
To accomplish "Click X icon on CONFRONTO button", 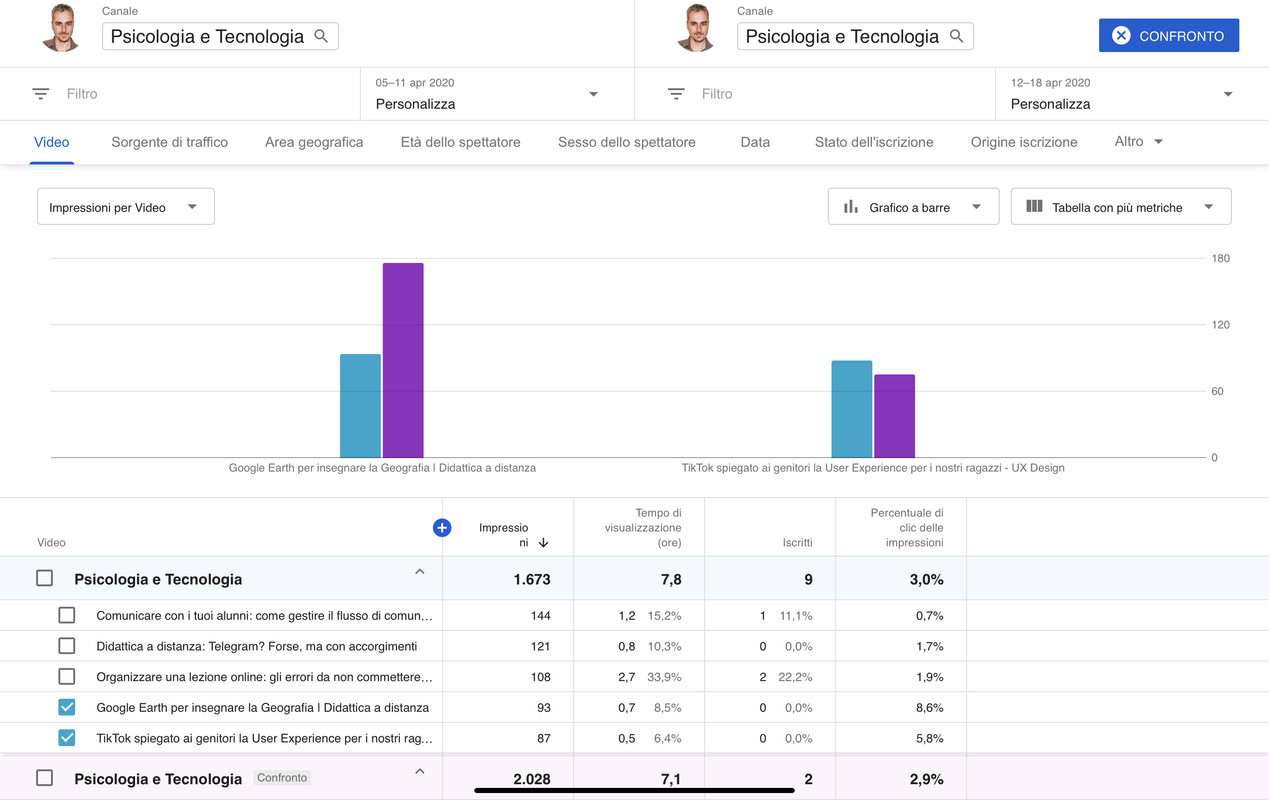I will pyautogui.click(x=1121, y=36).
